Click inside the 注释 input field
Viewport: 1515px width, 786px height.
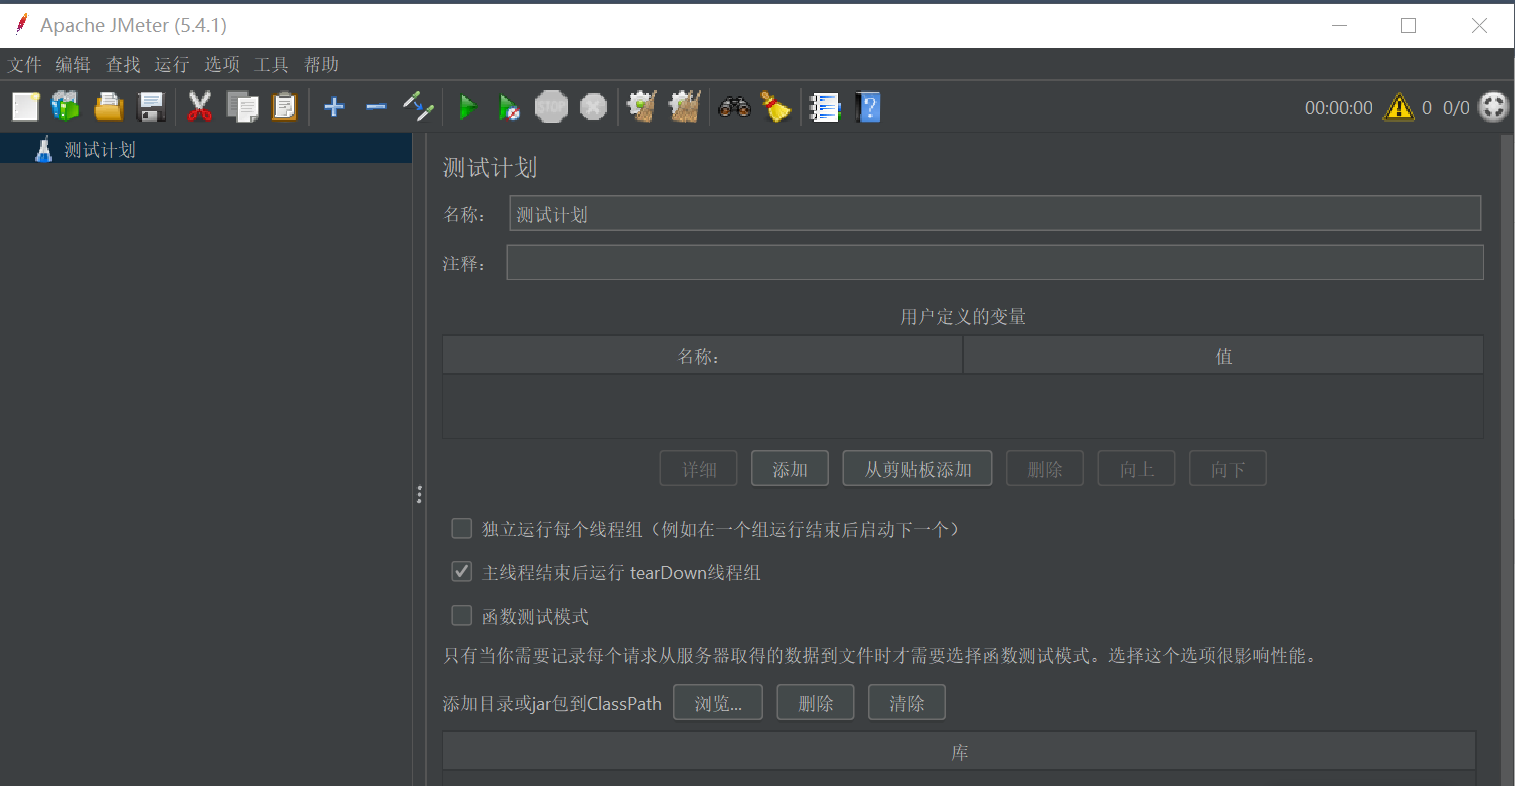point(994,262)
